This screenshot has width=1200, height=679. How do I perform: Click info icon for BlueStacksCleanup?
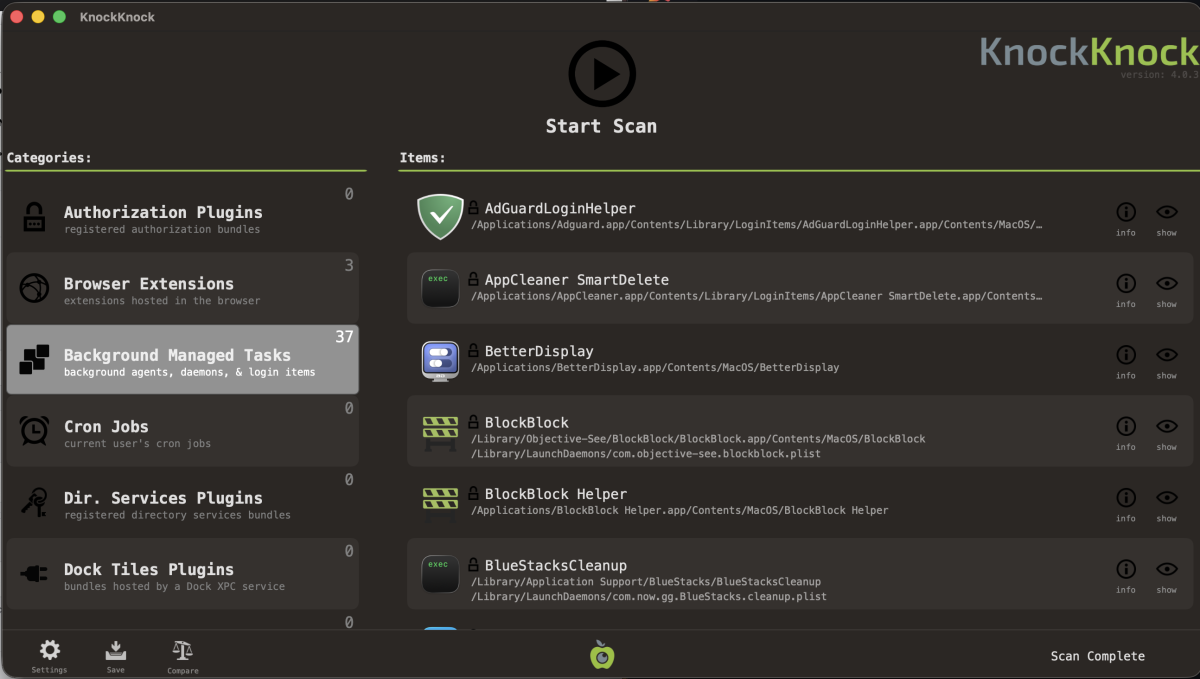coord(1126,569)
